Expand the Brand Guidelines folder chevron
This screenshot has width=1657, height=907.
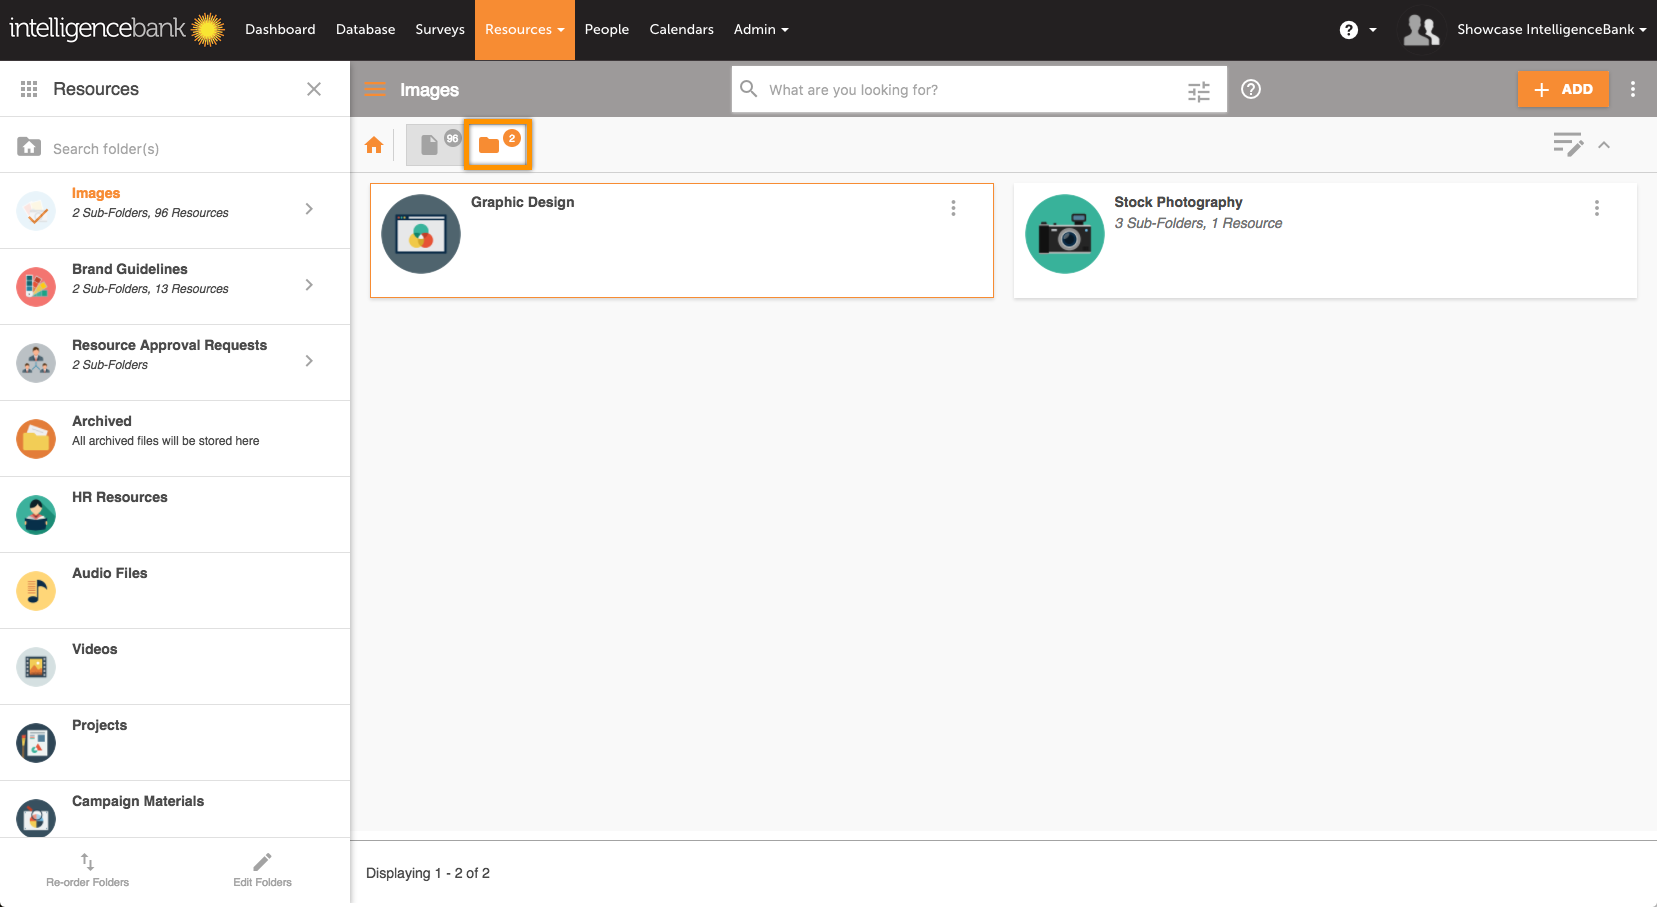[309, 285]
